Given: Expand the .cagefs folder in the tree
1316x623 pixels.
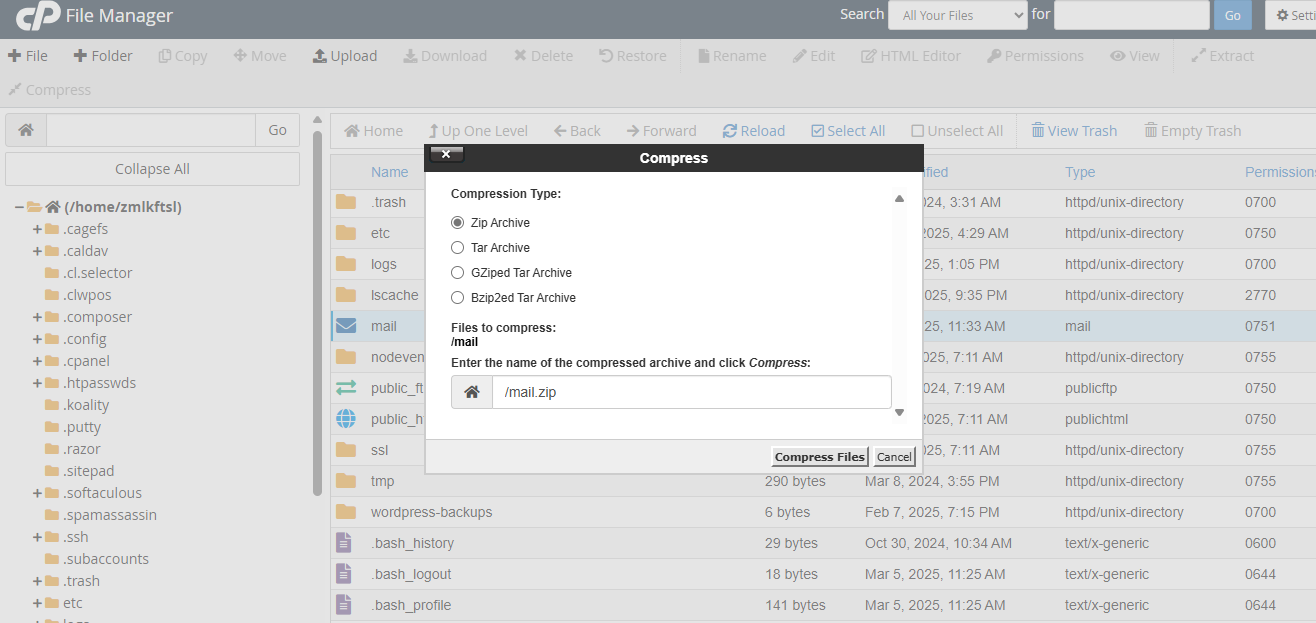Looking at the screenshot, I should (37, 229).
